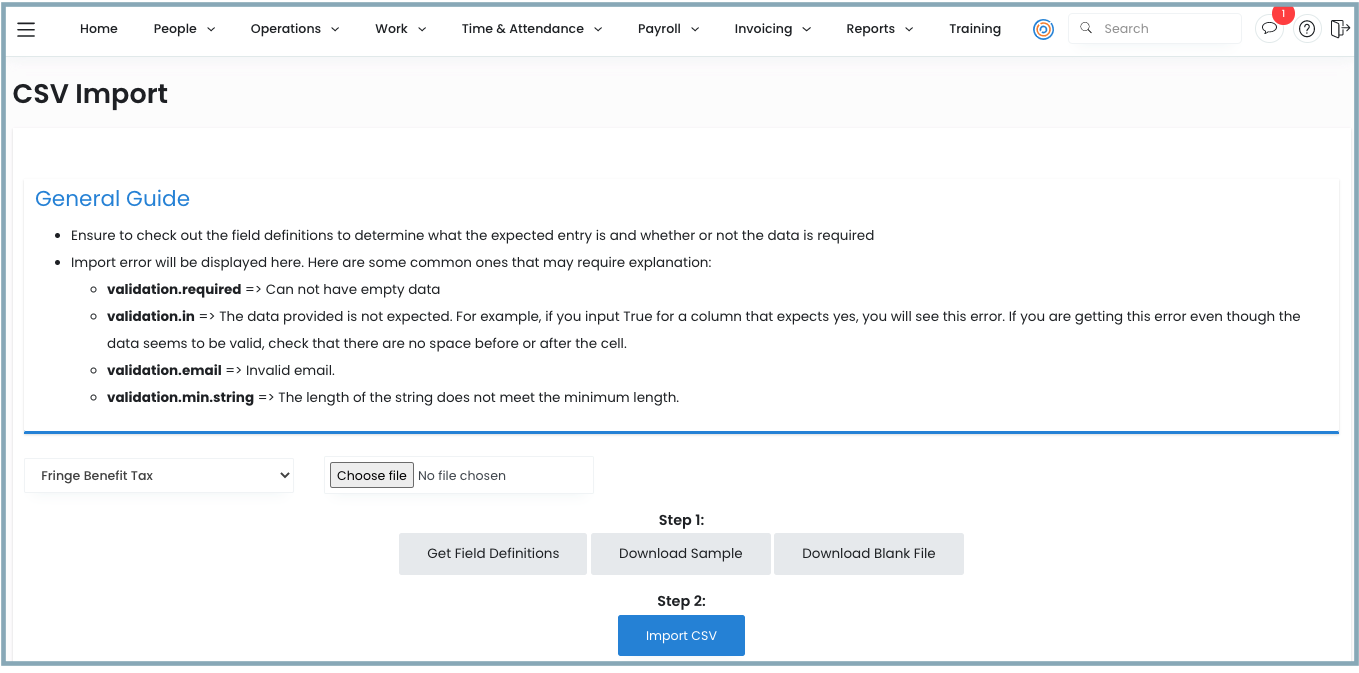
Task: Click the circular target logo icon
Action: point(1043,29)
